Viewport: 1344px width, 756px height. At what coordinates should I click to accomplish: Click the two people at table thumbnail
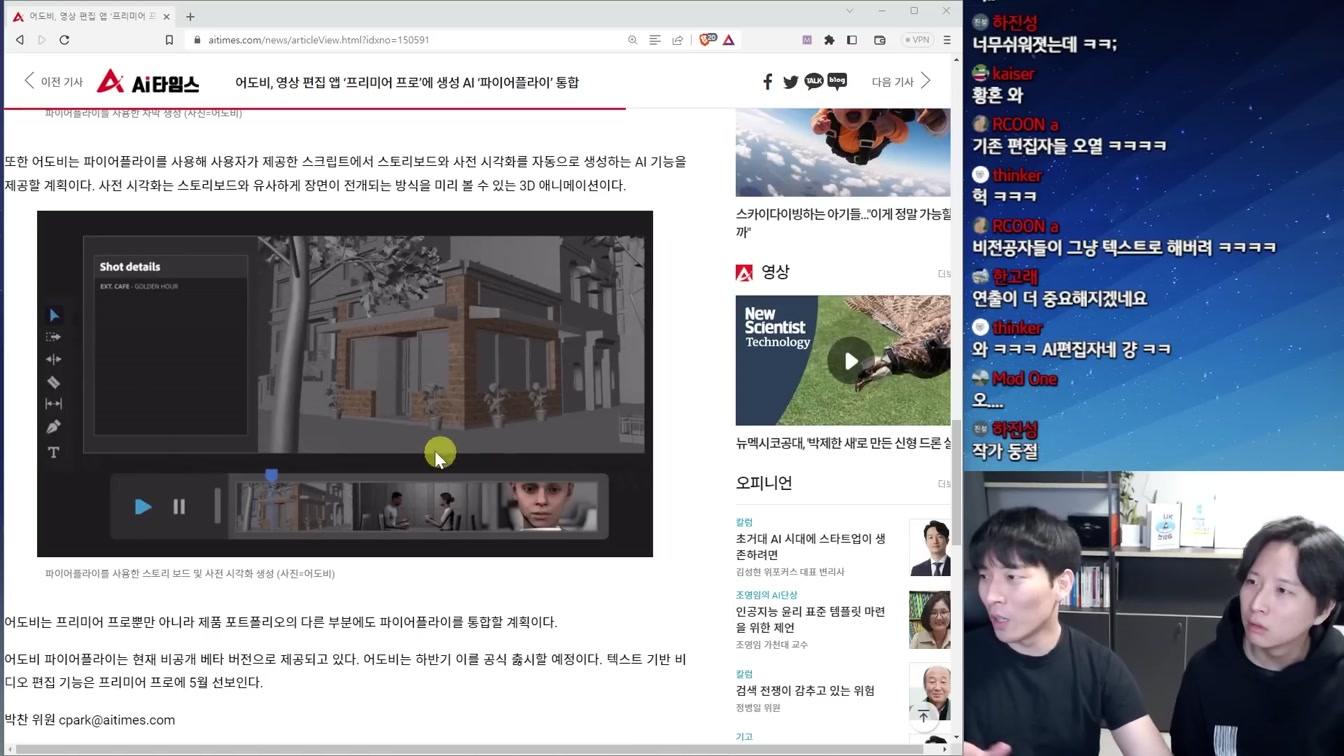[x=417, y=506]
